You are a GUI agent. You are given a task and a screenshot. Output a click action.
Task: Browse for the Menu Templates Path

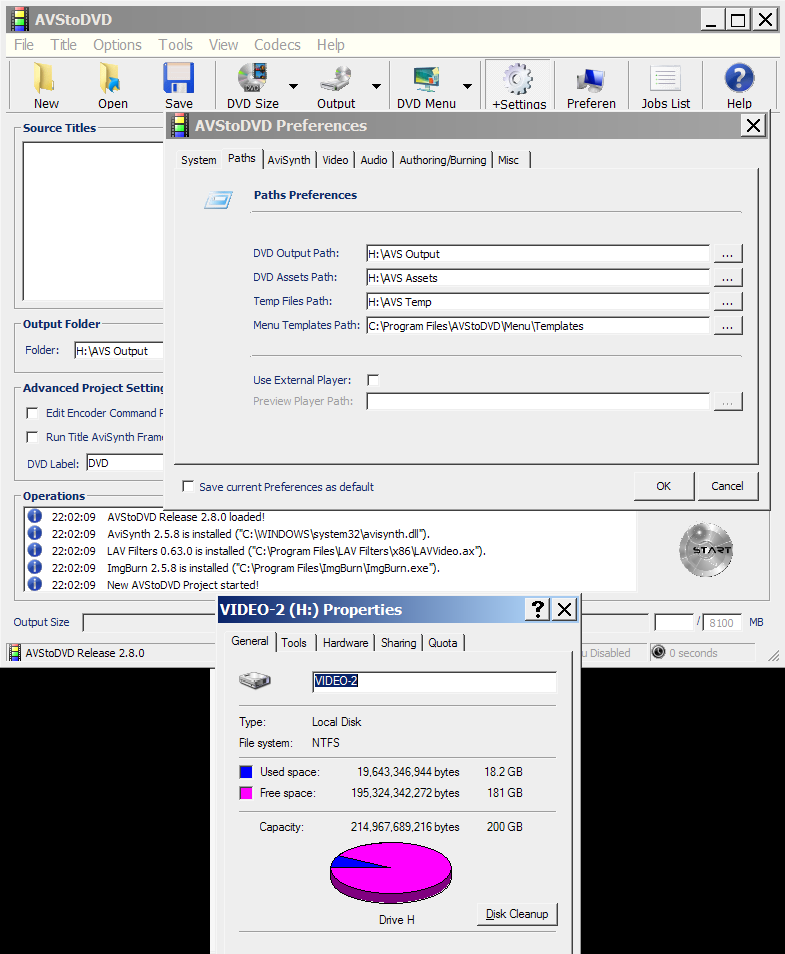[728, 326]
